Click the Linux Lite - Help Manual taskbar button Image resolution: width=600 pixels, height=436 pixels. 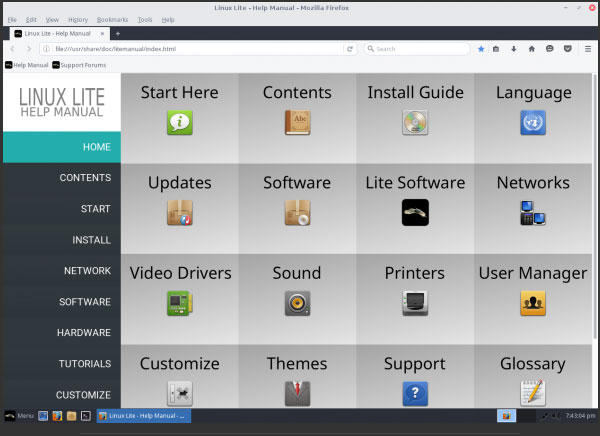143,416
